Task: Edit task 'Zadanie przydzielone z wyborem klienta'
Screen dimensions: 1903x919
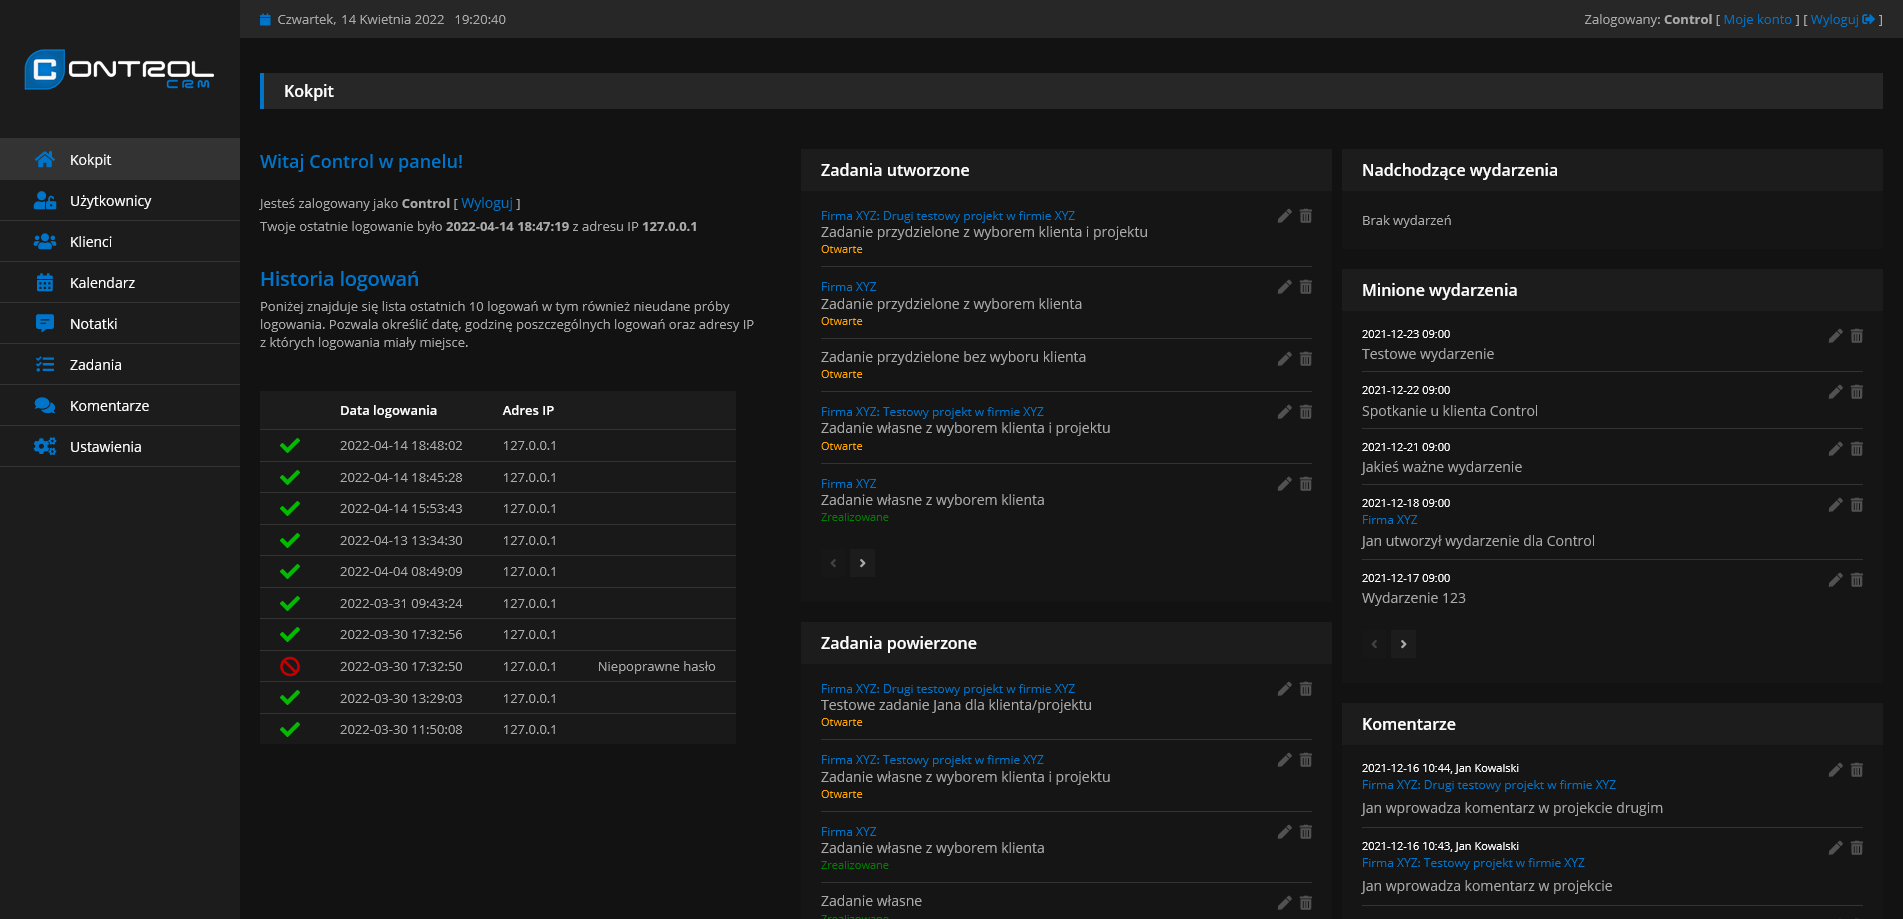Action: coord(1284,287)
